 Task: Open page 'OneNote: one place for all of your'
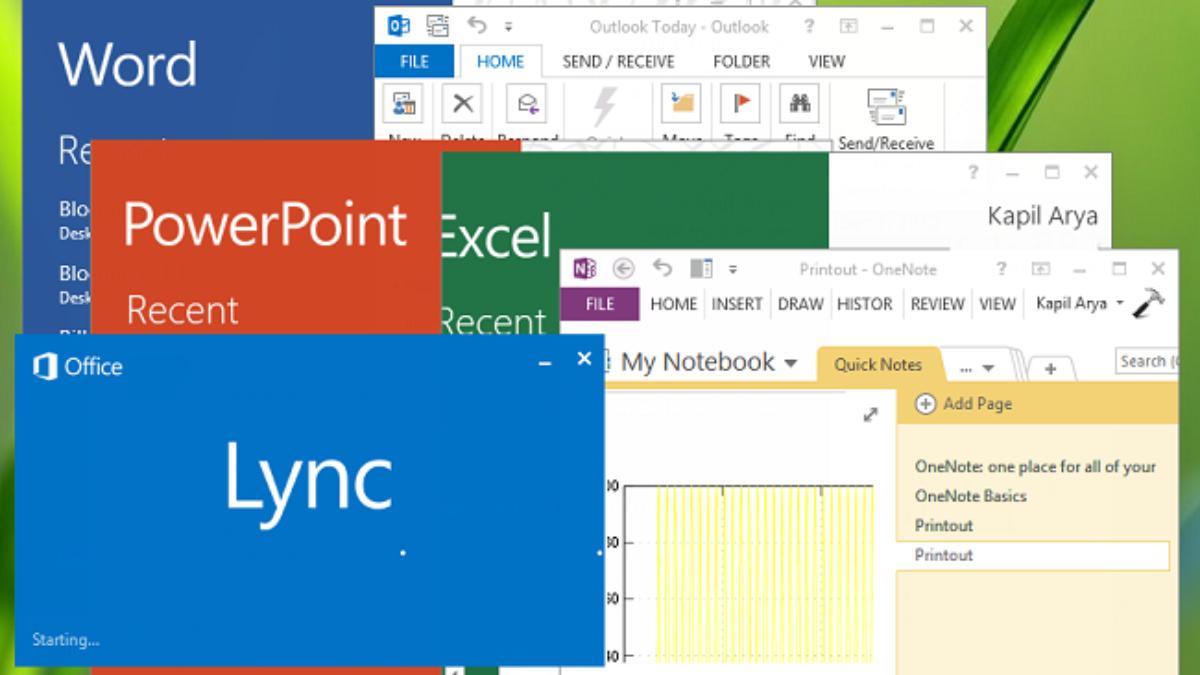pyautogui.click(x=1035, y=466)
